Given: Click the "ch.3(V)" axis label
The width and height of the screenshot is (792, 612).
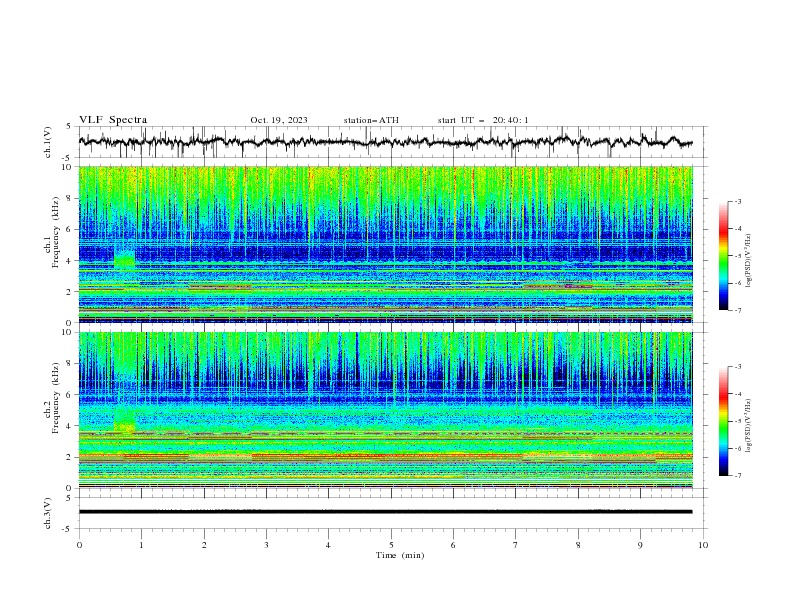Looking at the screenshot, I should click(x=48, y=513).
